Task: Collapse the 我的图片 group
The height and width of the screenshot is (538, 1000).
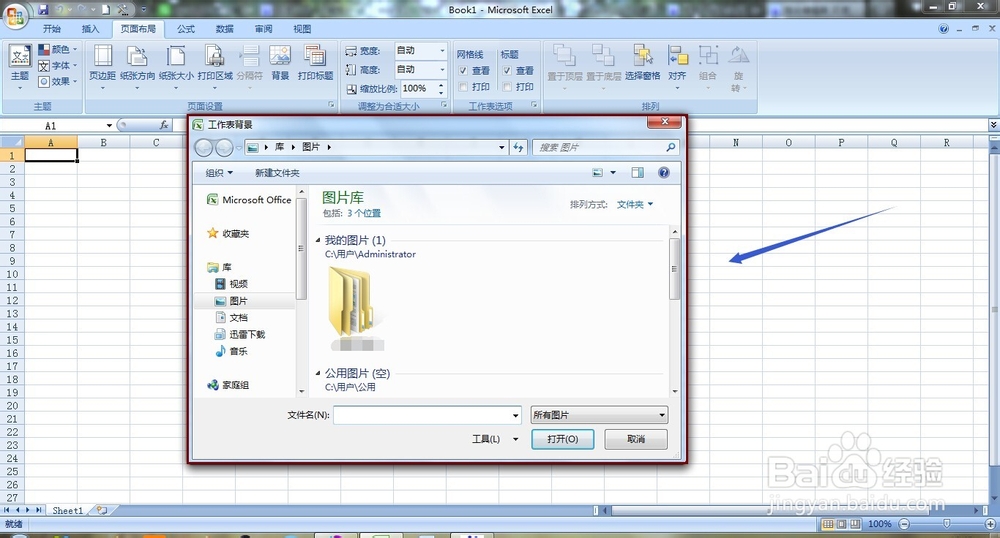Action: [x=318, y=240]
